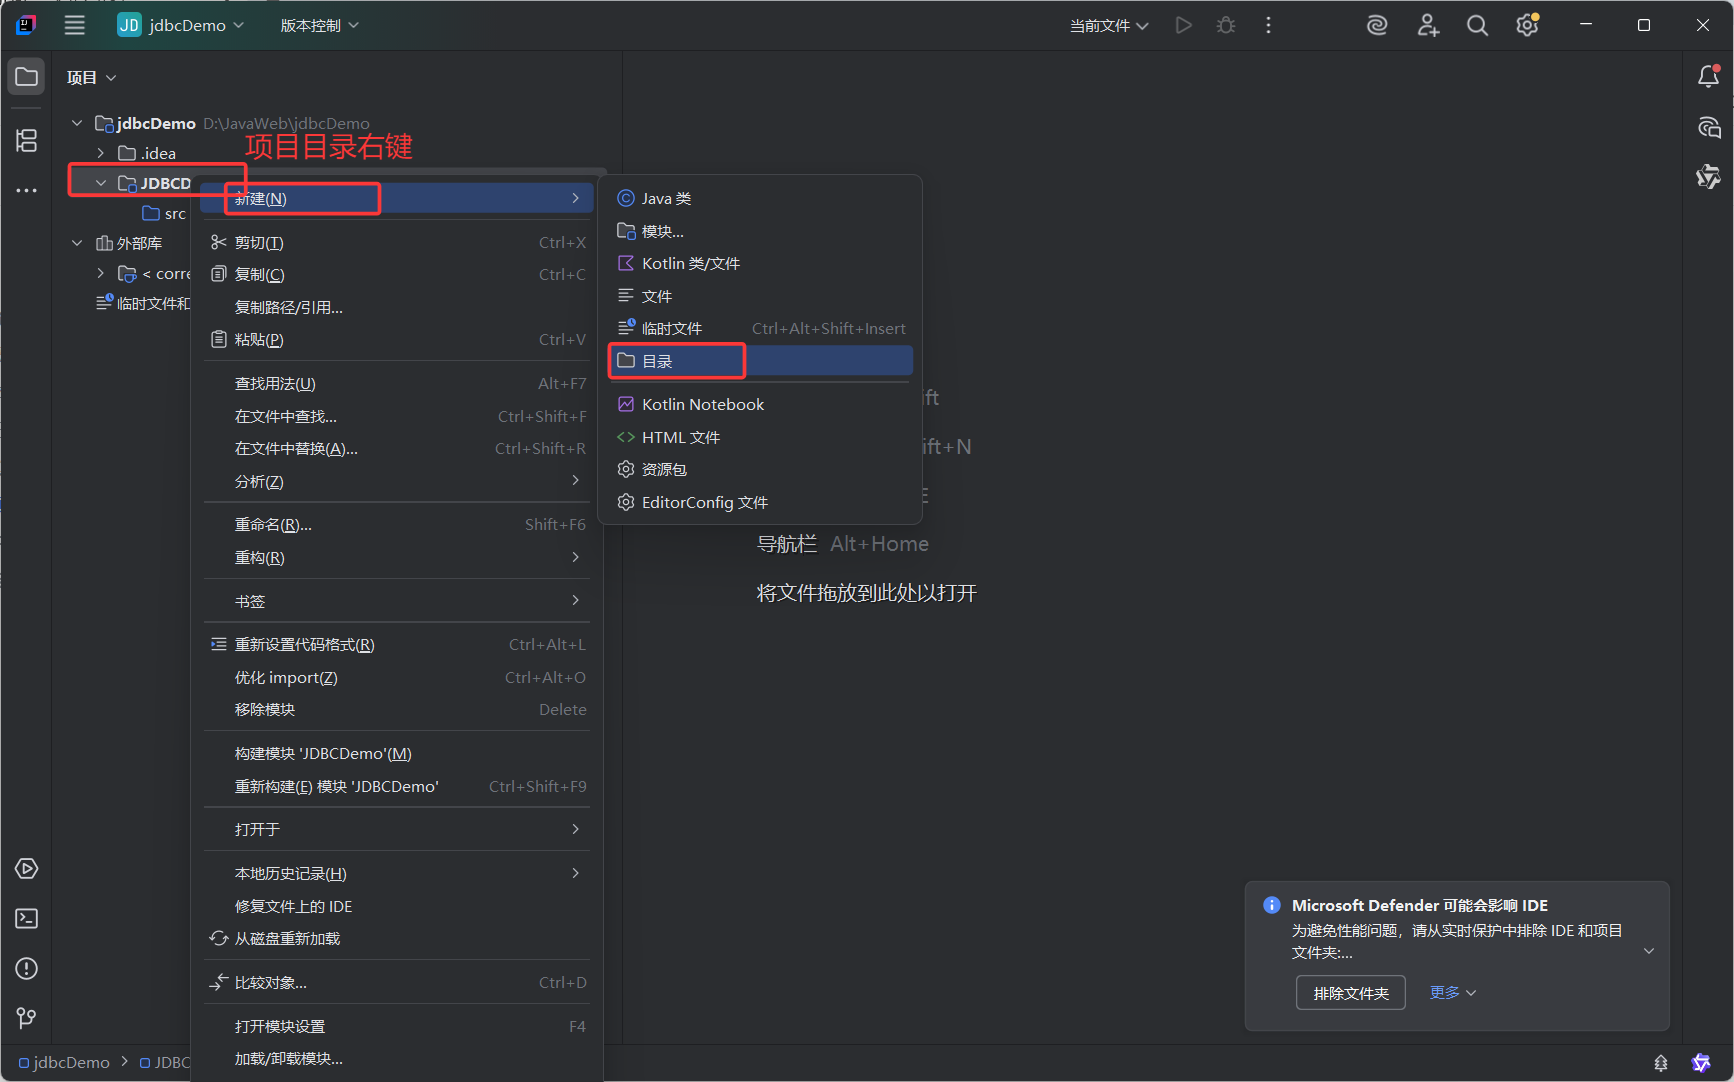Open Search Everywhere magnifier
Viewport: 1734px width, 1082px height.
pos(1477,25)
